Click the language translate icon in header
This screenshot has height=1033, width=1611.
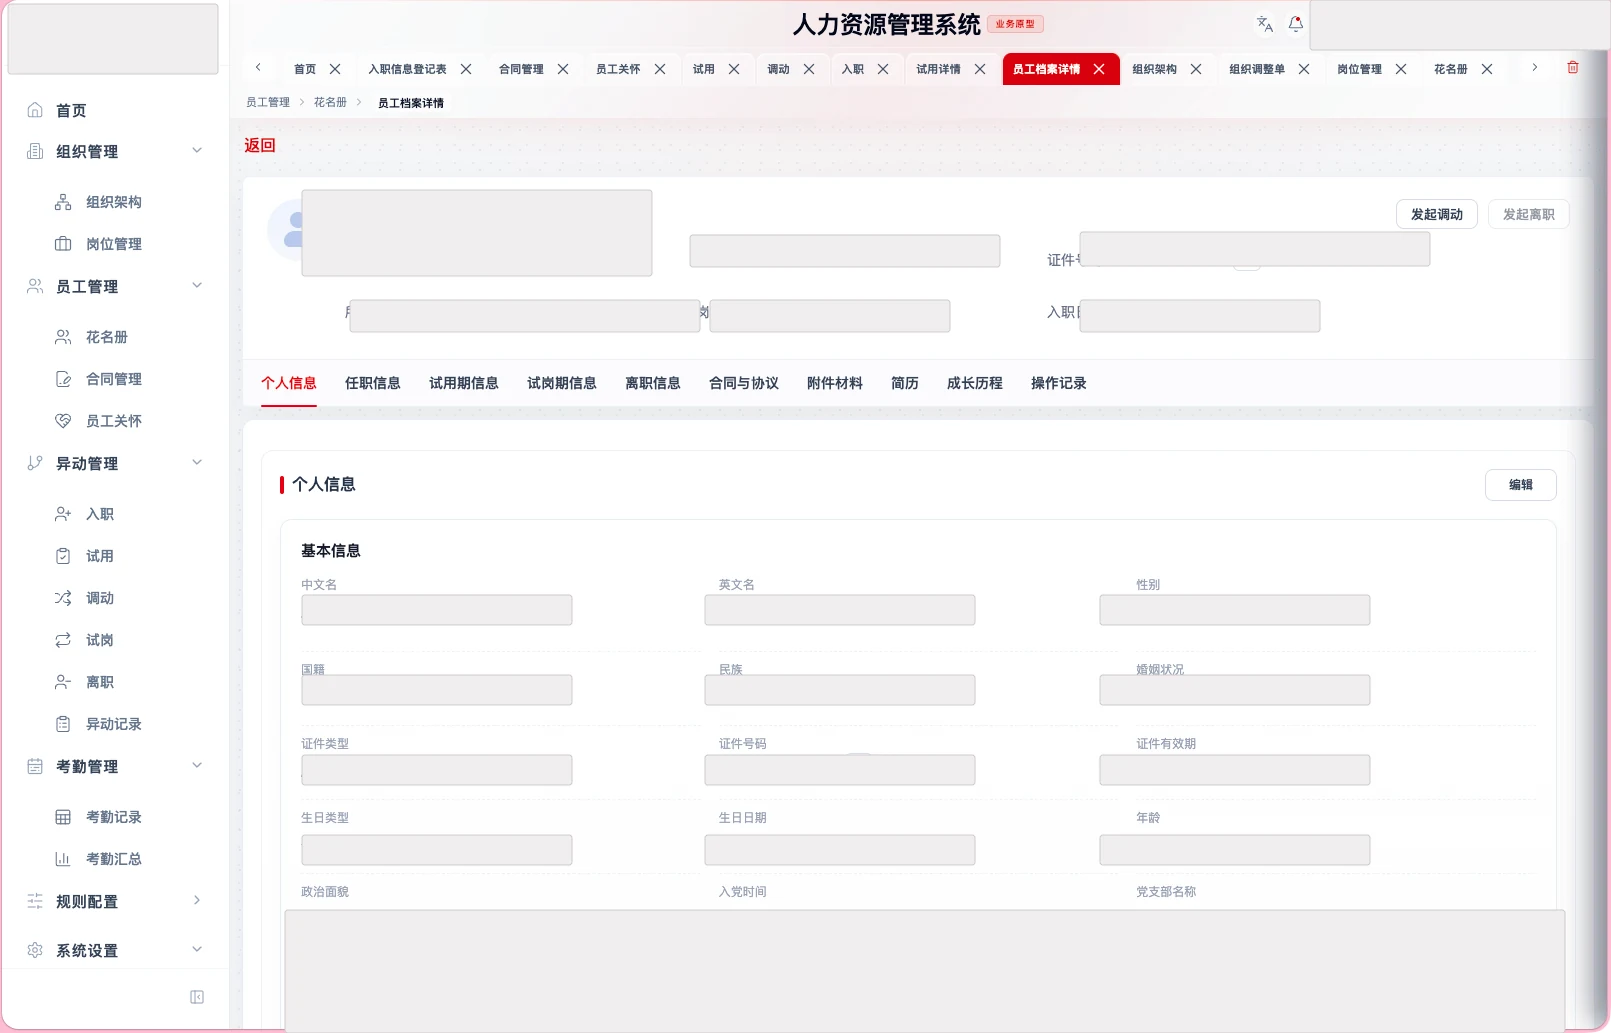pyautogui.click(x=1265, y=24)
